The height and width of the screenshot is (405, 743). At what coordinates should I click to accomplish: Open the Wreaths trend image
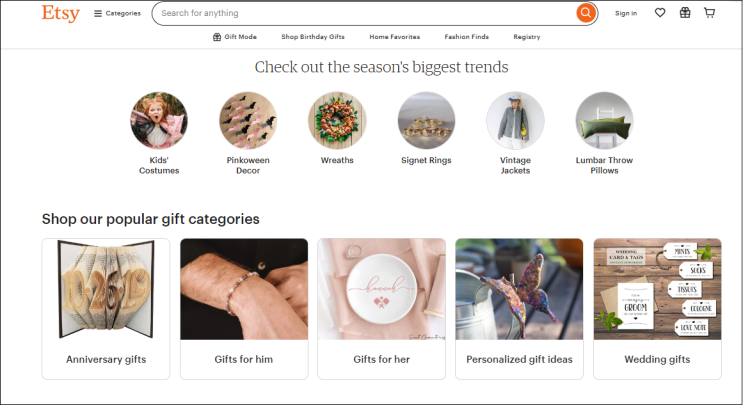(337, 120)
